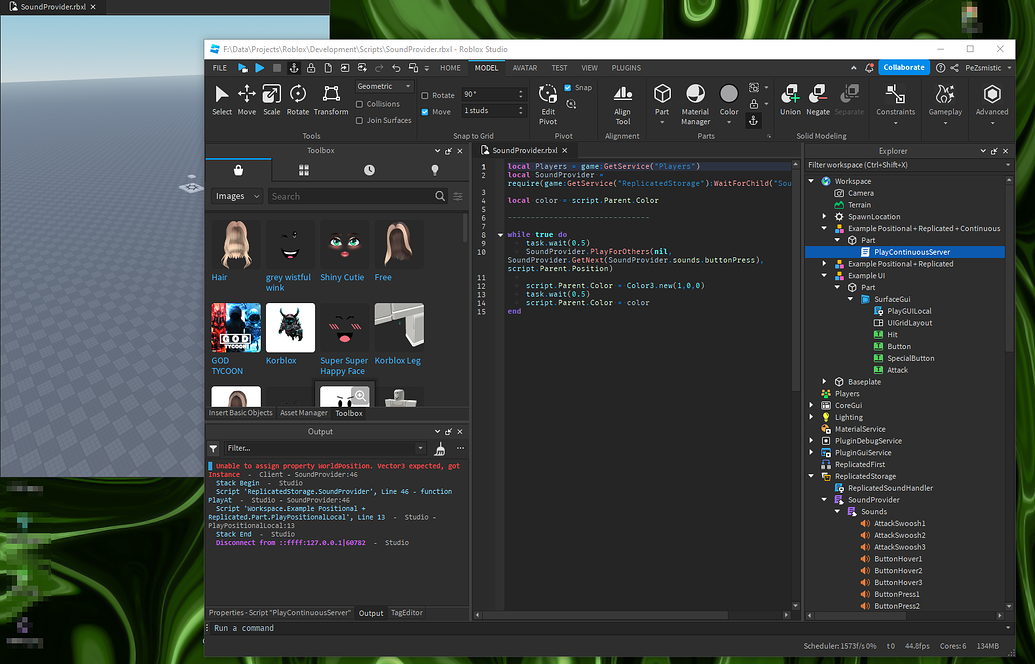Switch to Asset Manager bottom tab
This screenshot has width=1035, height=664.
point(304,413)
